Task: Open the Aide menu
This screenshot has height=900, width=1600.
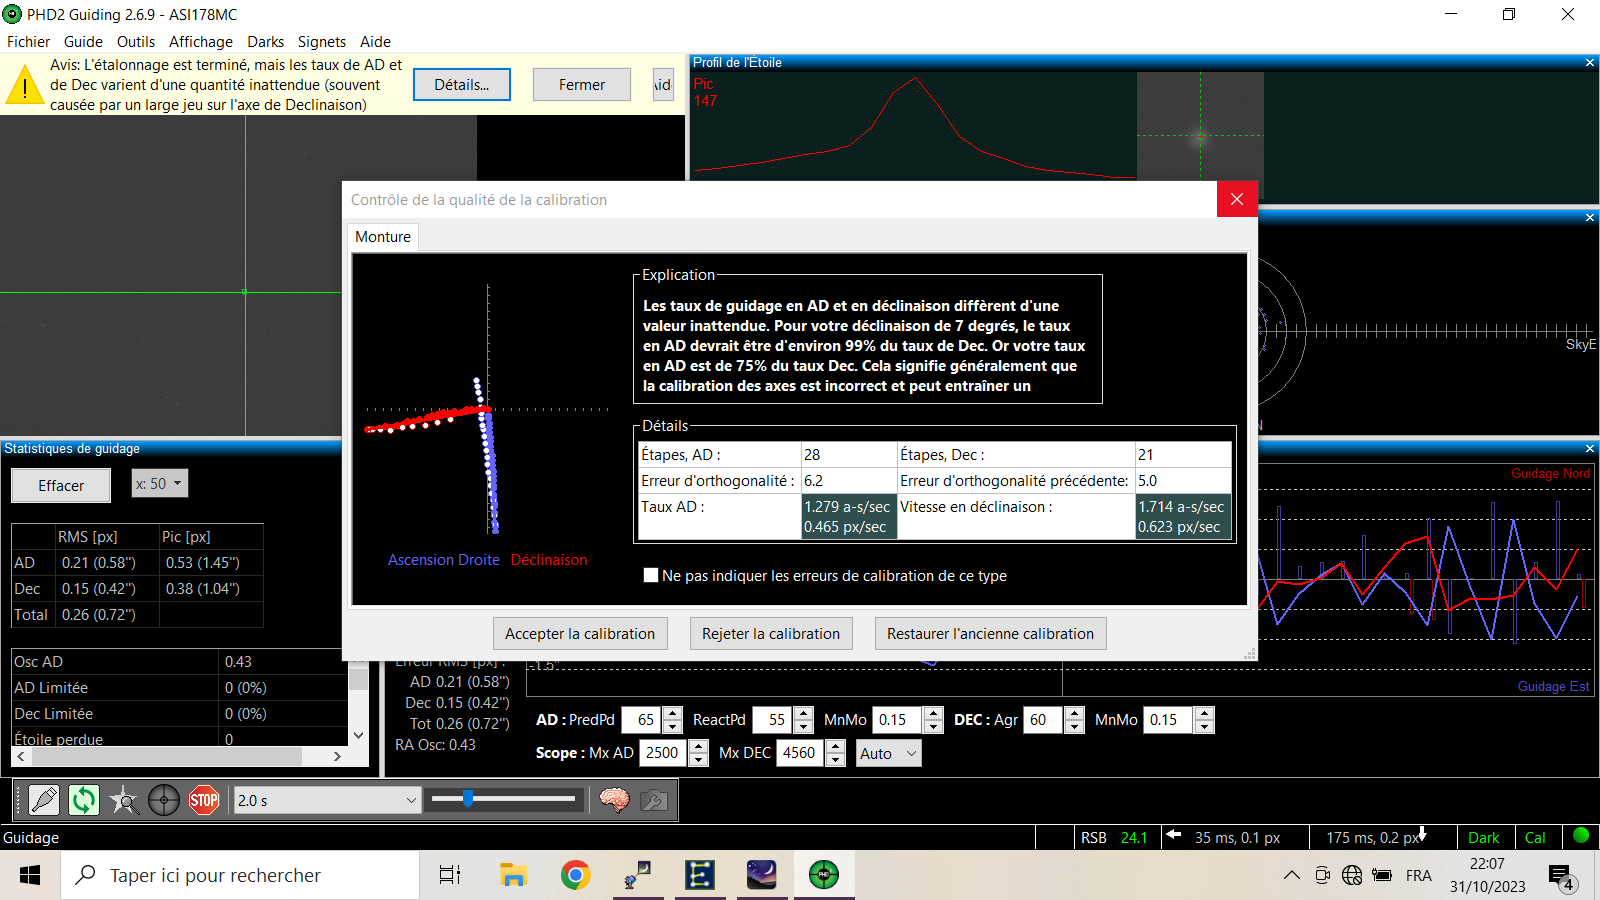Action: tap(375, 41)
